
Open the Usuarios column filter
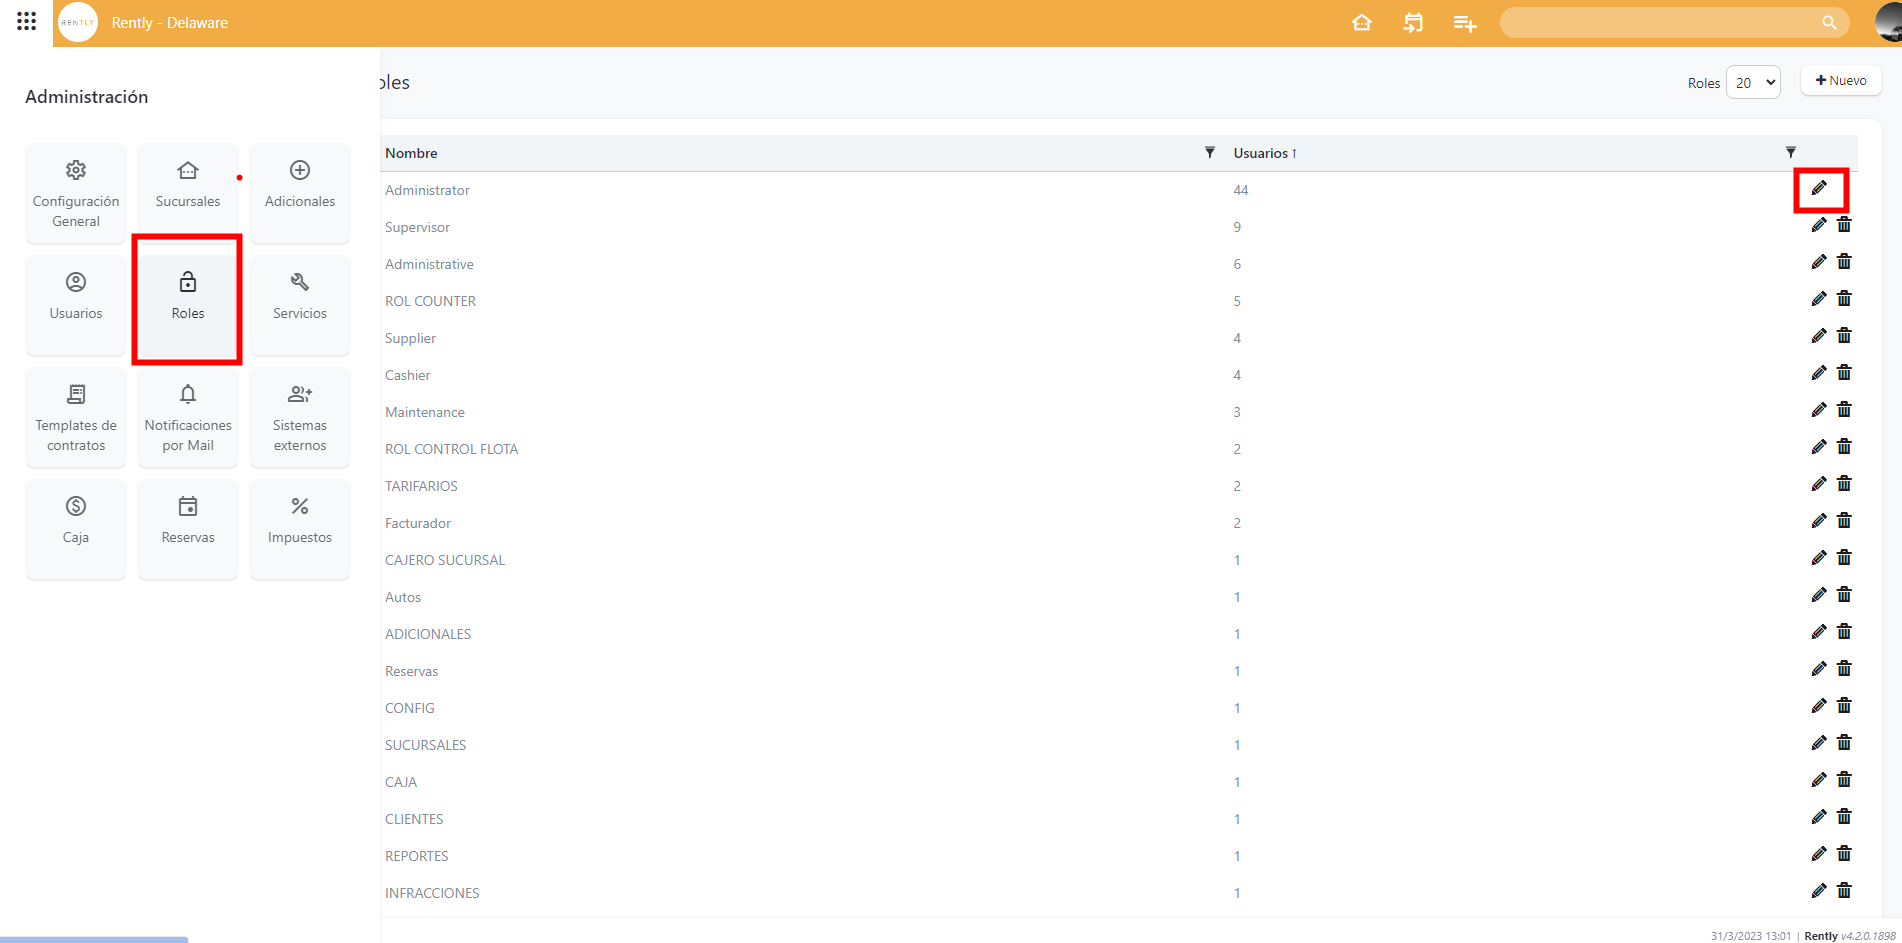(x=1790, y=153)
